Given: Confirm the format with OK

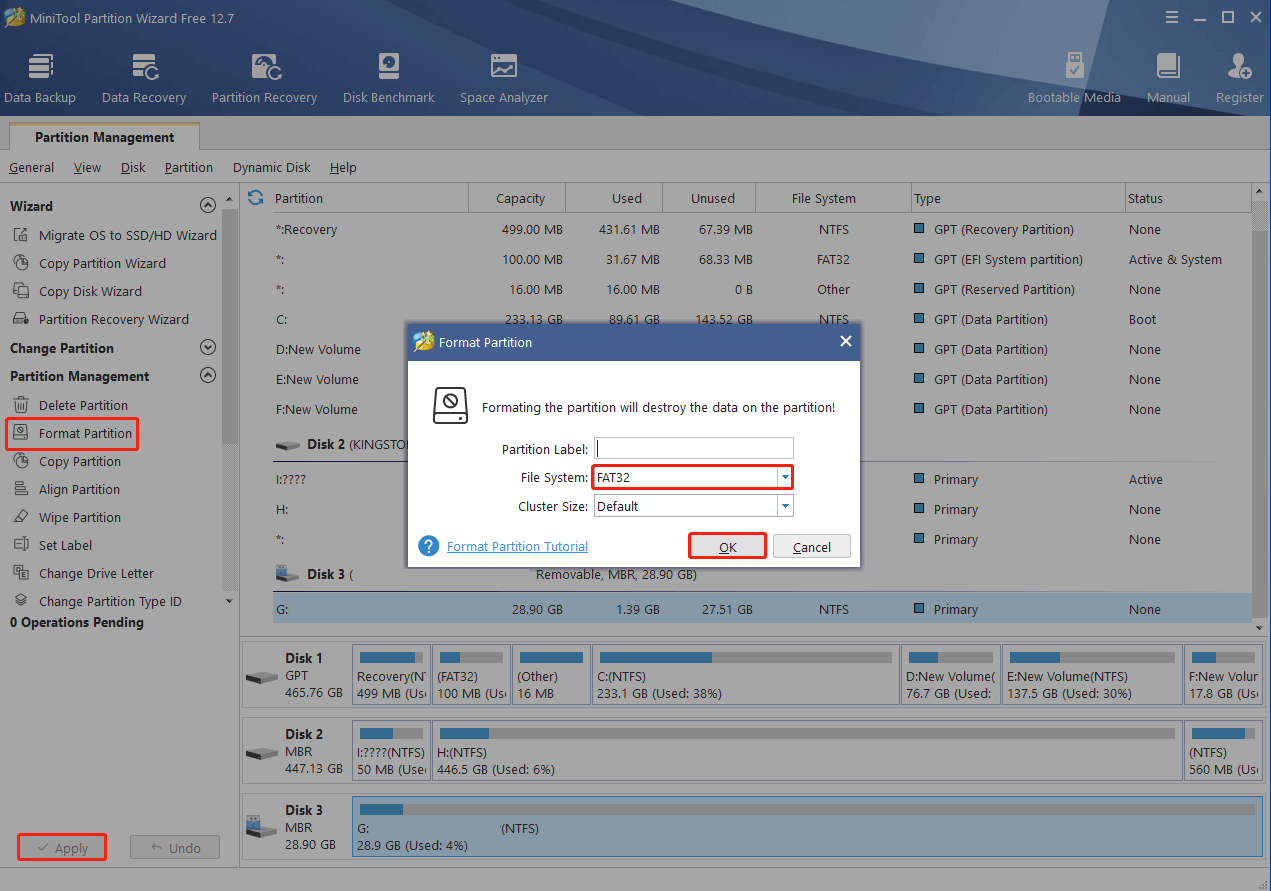Looking at the screenshot, I should pos(727,546).
